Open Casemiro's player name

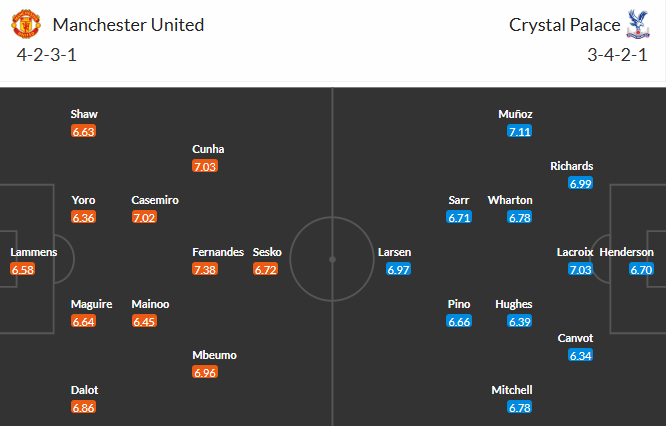pyautogui.click(x=155, y=200)
